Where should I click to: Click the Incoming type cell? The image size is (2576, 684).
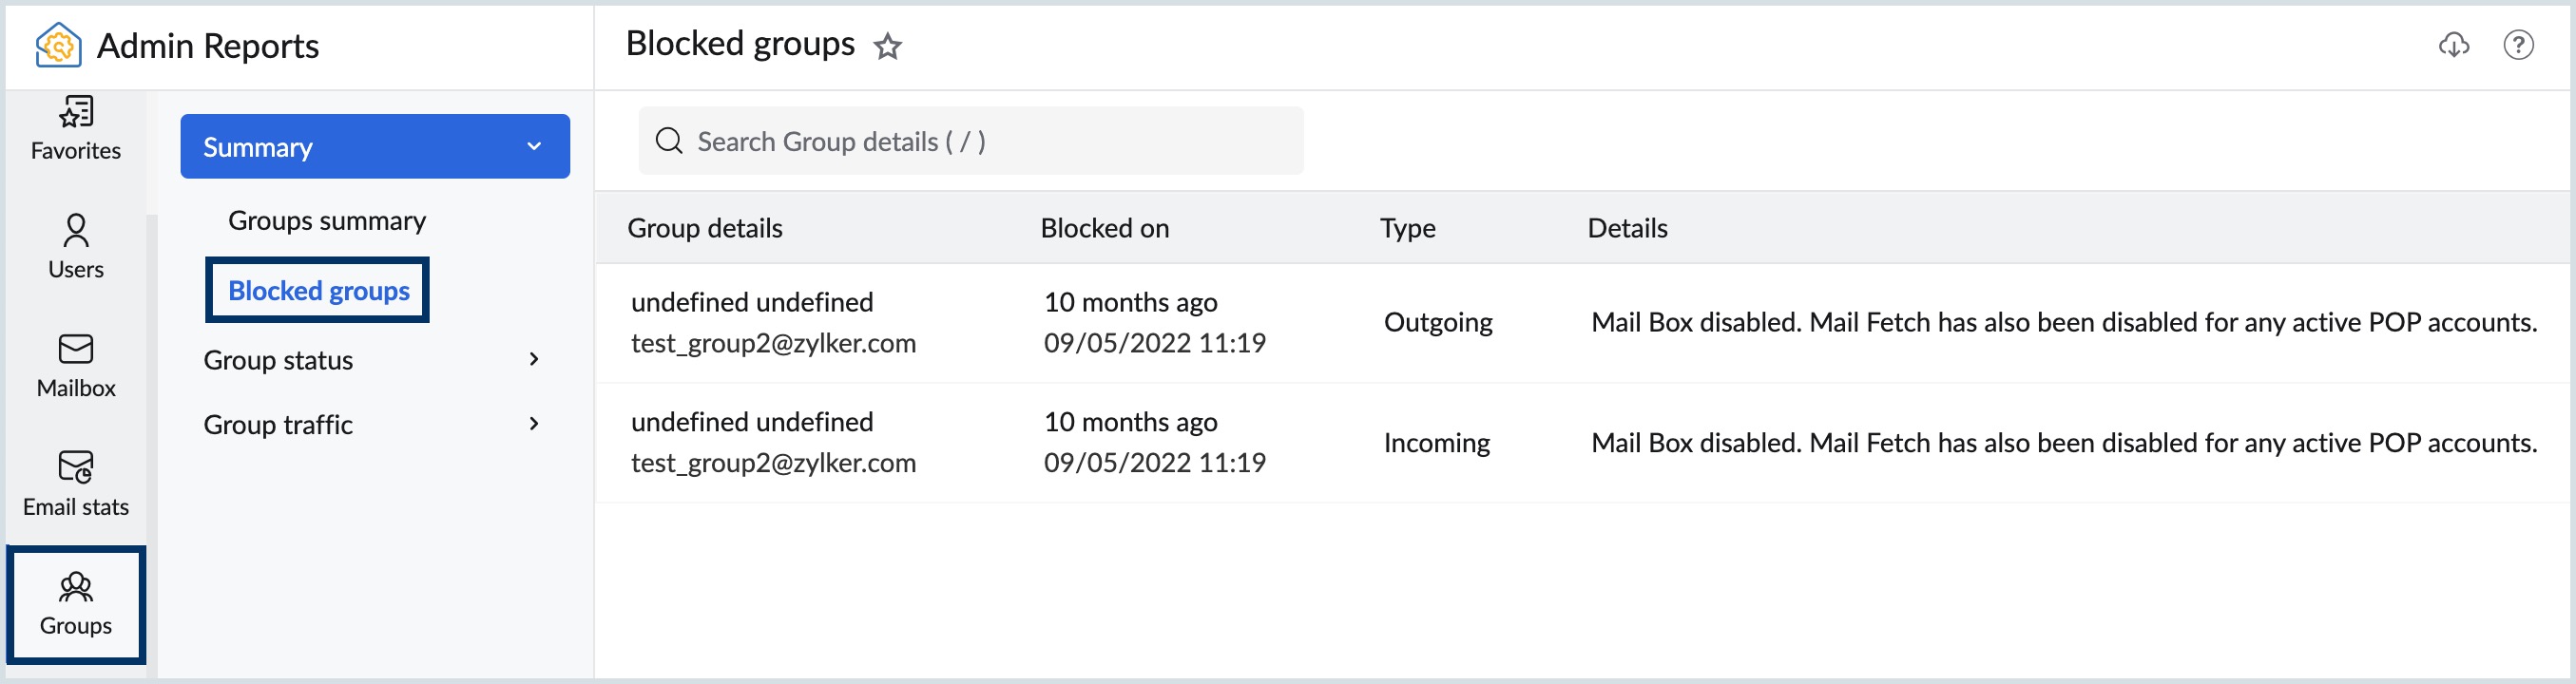point(1436,443)
